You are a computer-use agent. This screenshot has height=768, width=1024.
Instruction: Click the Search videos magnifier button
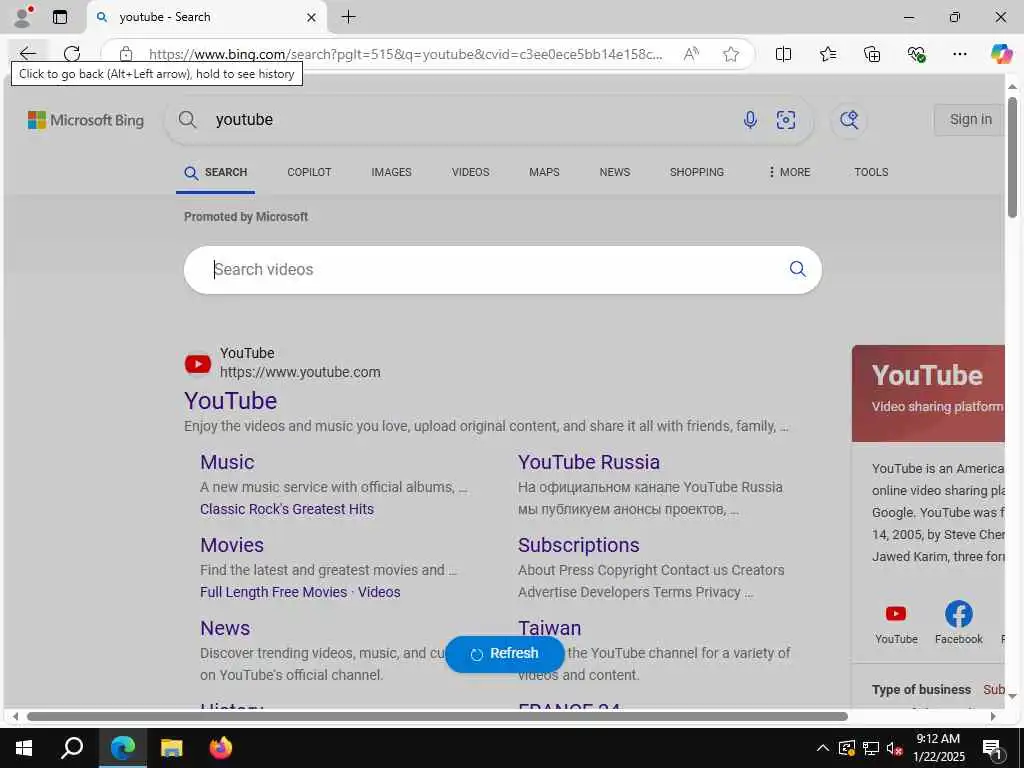point(797,269)
